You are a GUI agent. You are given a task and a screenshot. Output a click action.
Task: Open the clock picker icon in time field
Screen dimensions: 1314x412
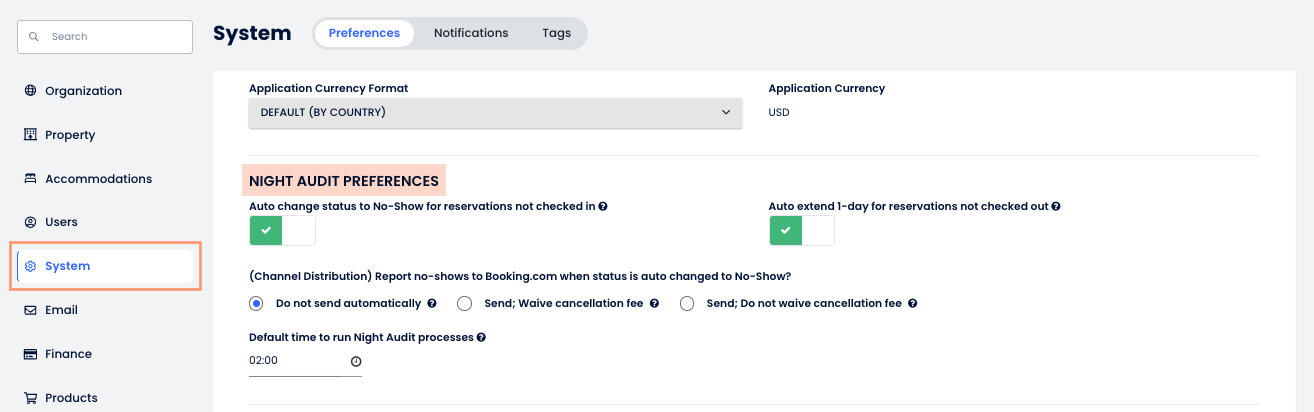(355, 361)
